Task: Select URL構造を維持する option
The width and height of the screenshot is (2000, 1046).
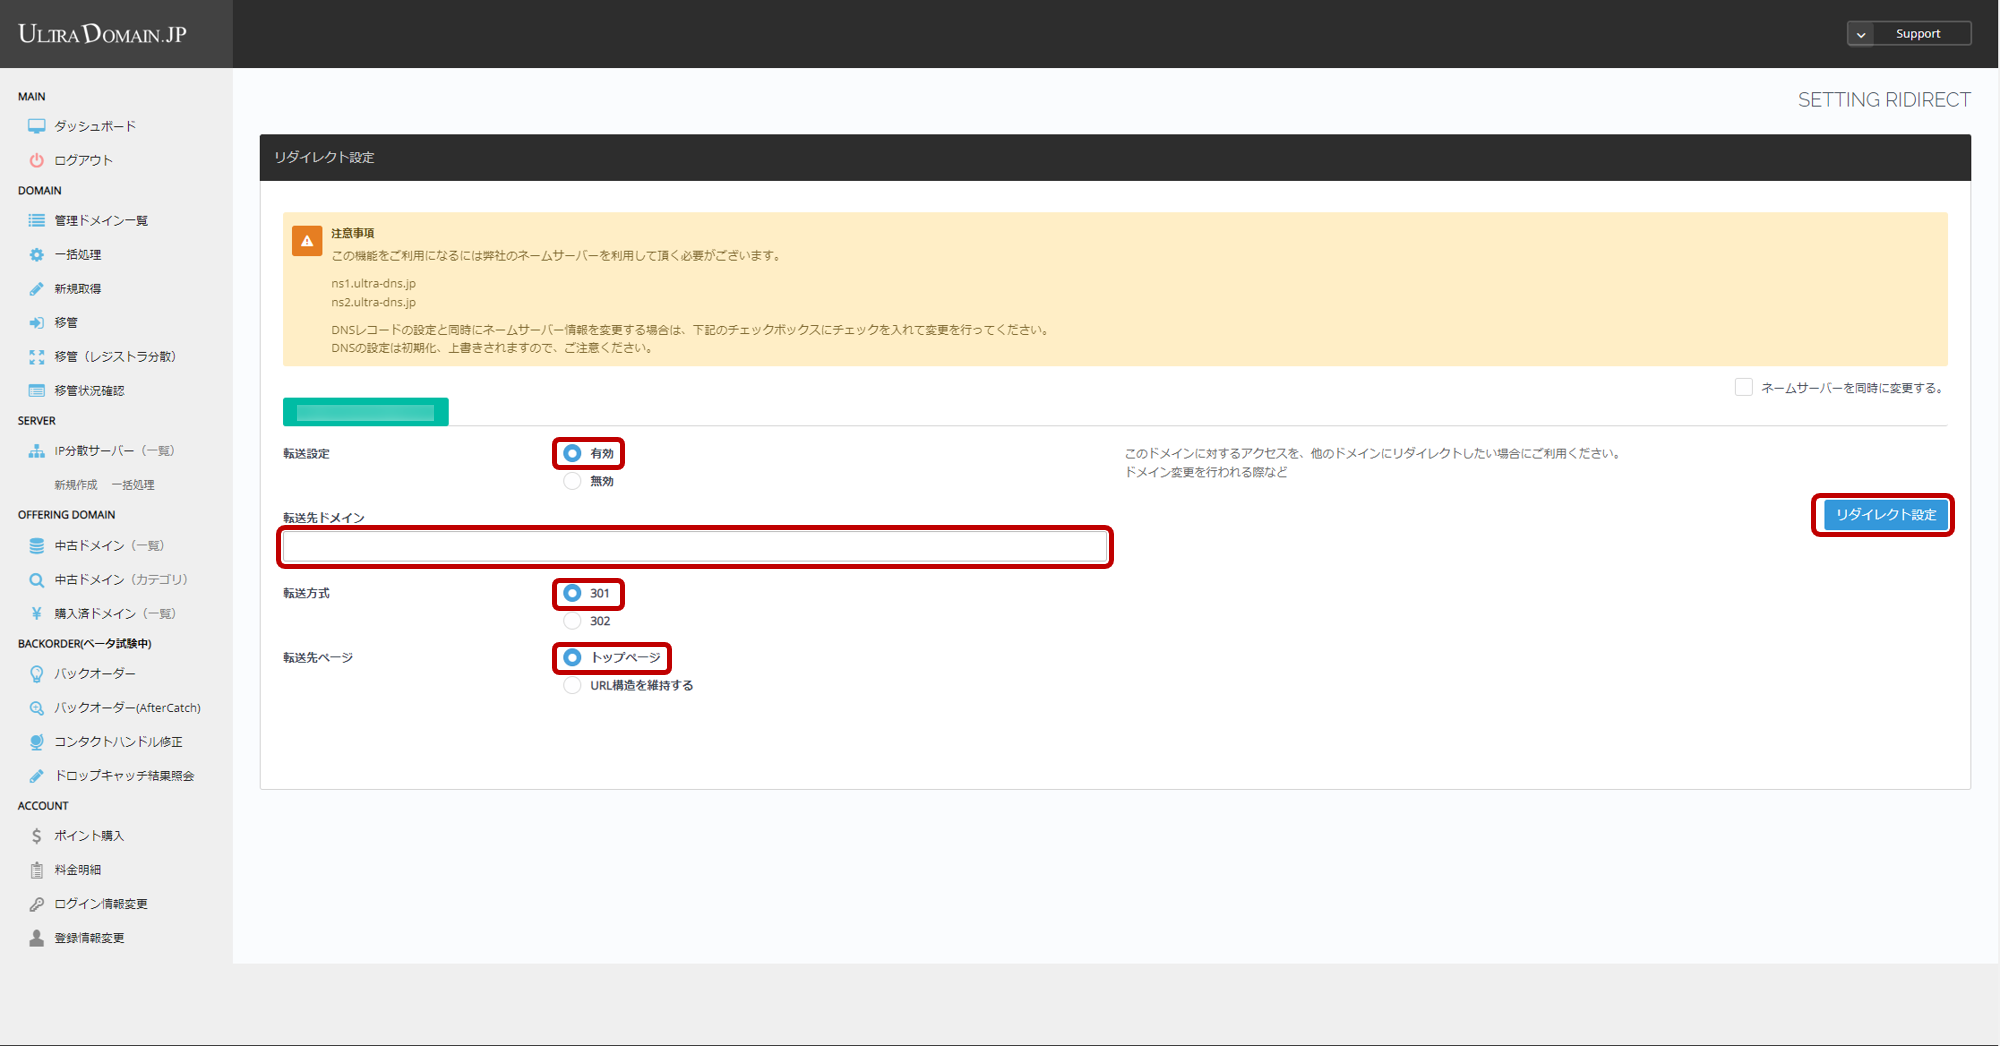Action: coord(572,685)
